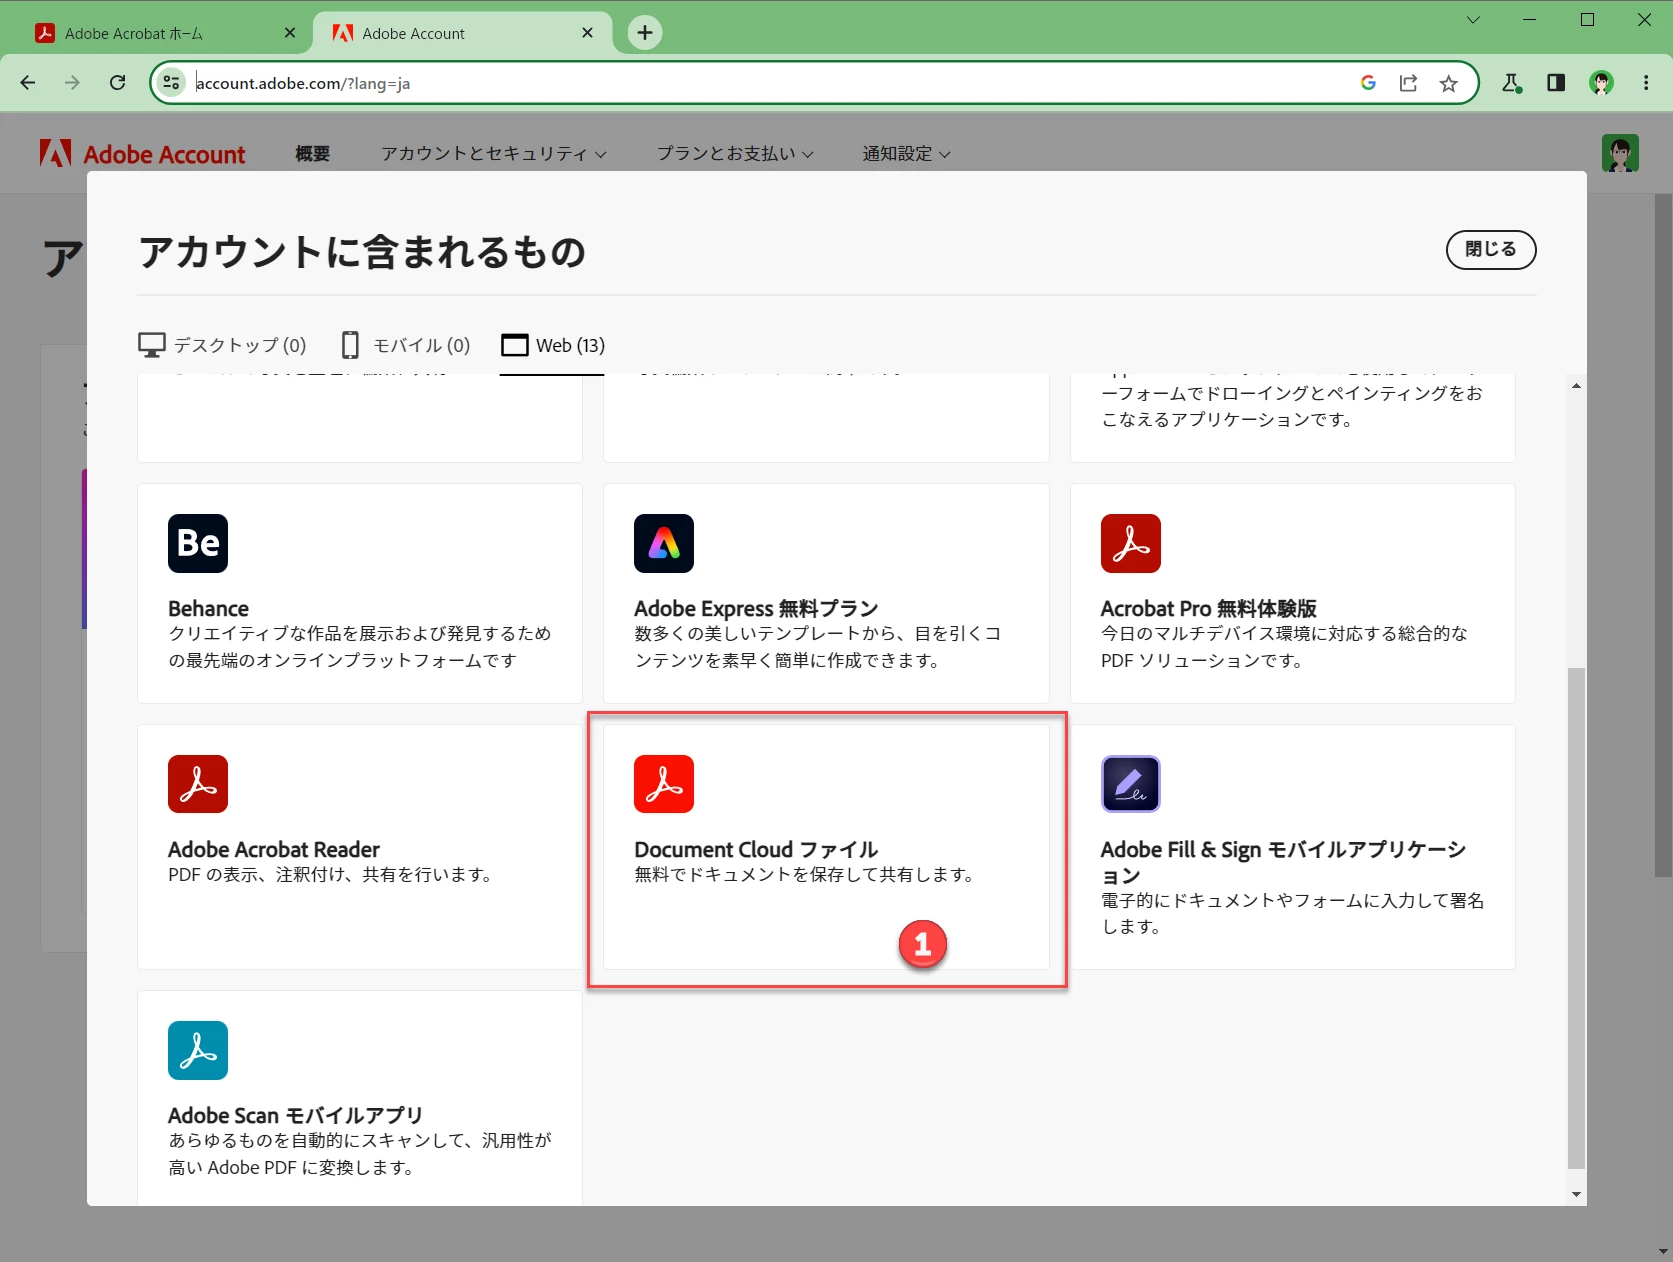Open the tab search chevron
Screen dimensions: 1673x1262
click(1473, 20)
